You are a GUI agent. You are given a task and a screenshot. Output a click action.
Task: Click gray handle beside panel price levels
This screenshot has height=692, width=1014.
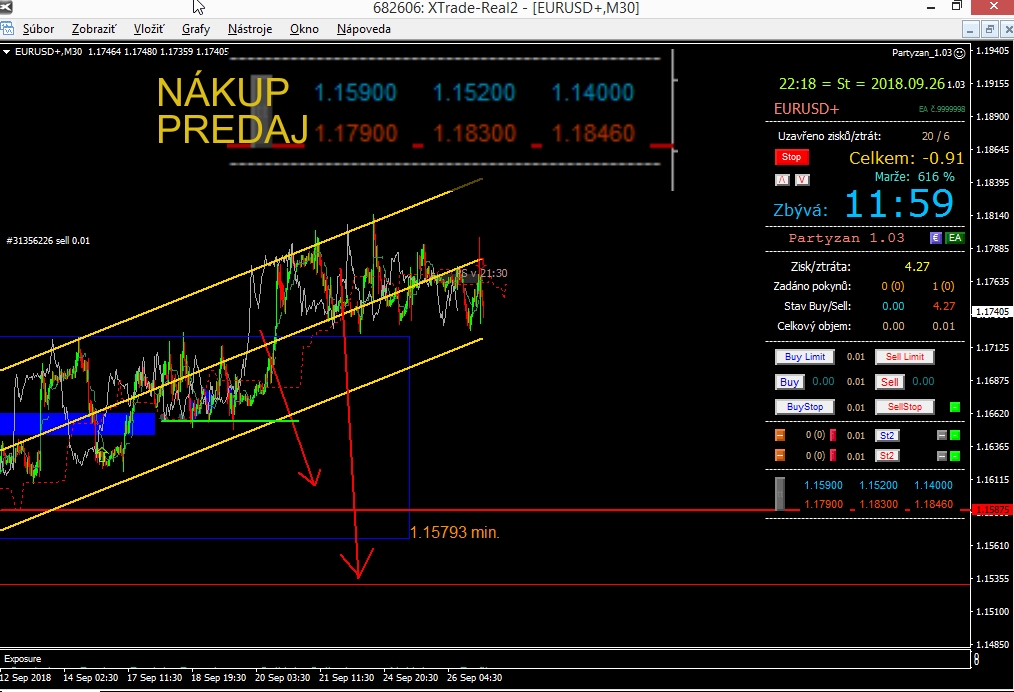tap(781, 494)
